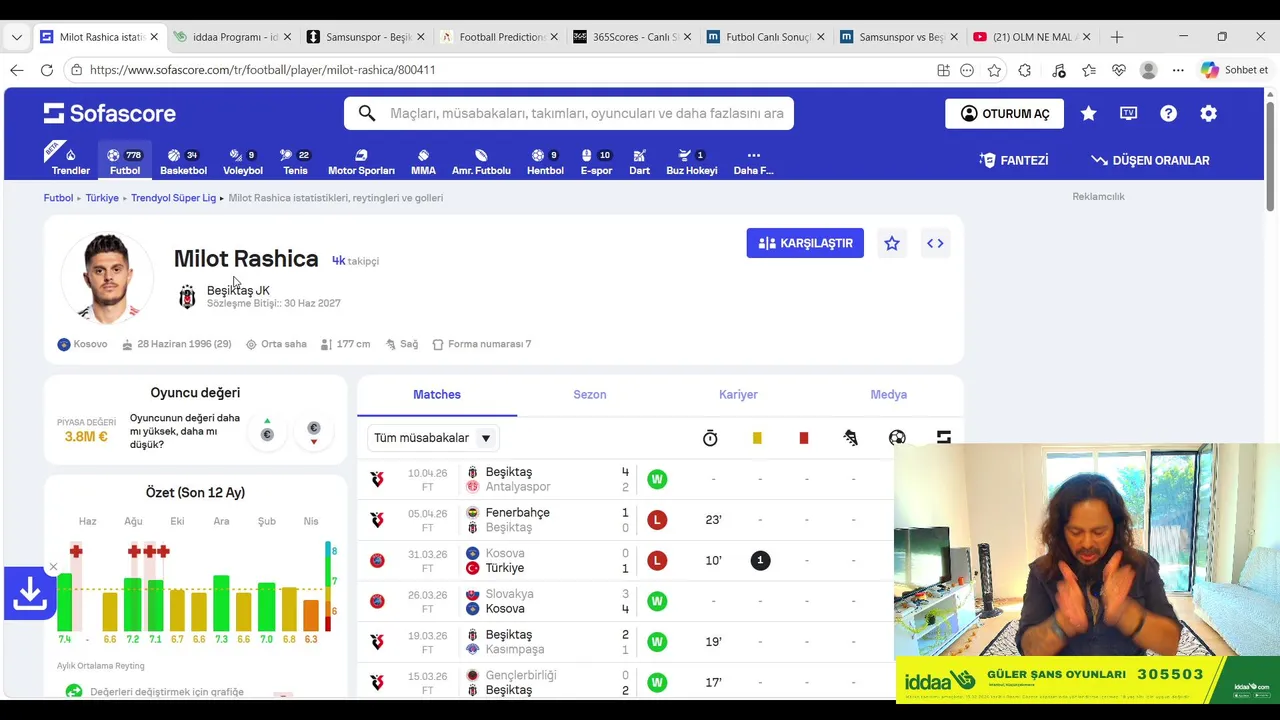The image size is (1280, 720).
Task: Follow the Türkiye breadcrumb link
Action: click(x=102, y=198)
